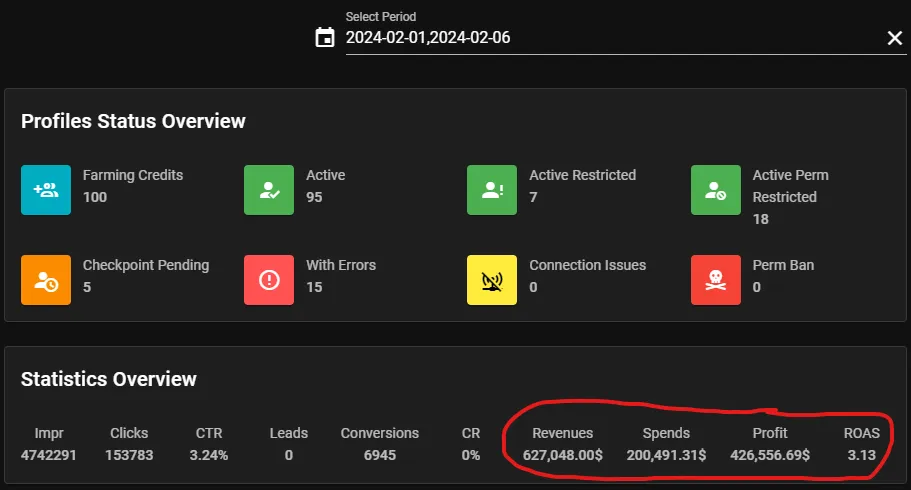Image resolution: width=911 pixels, height=490 pixels.
Task: Click the profit value 426,556.69$
Action: point(770,456)
